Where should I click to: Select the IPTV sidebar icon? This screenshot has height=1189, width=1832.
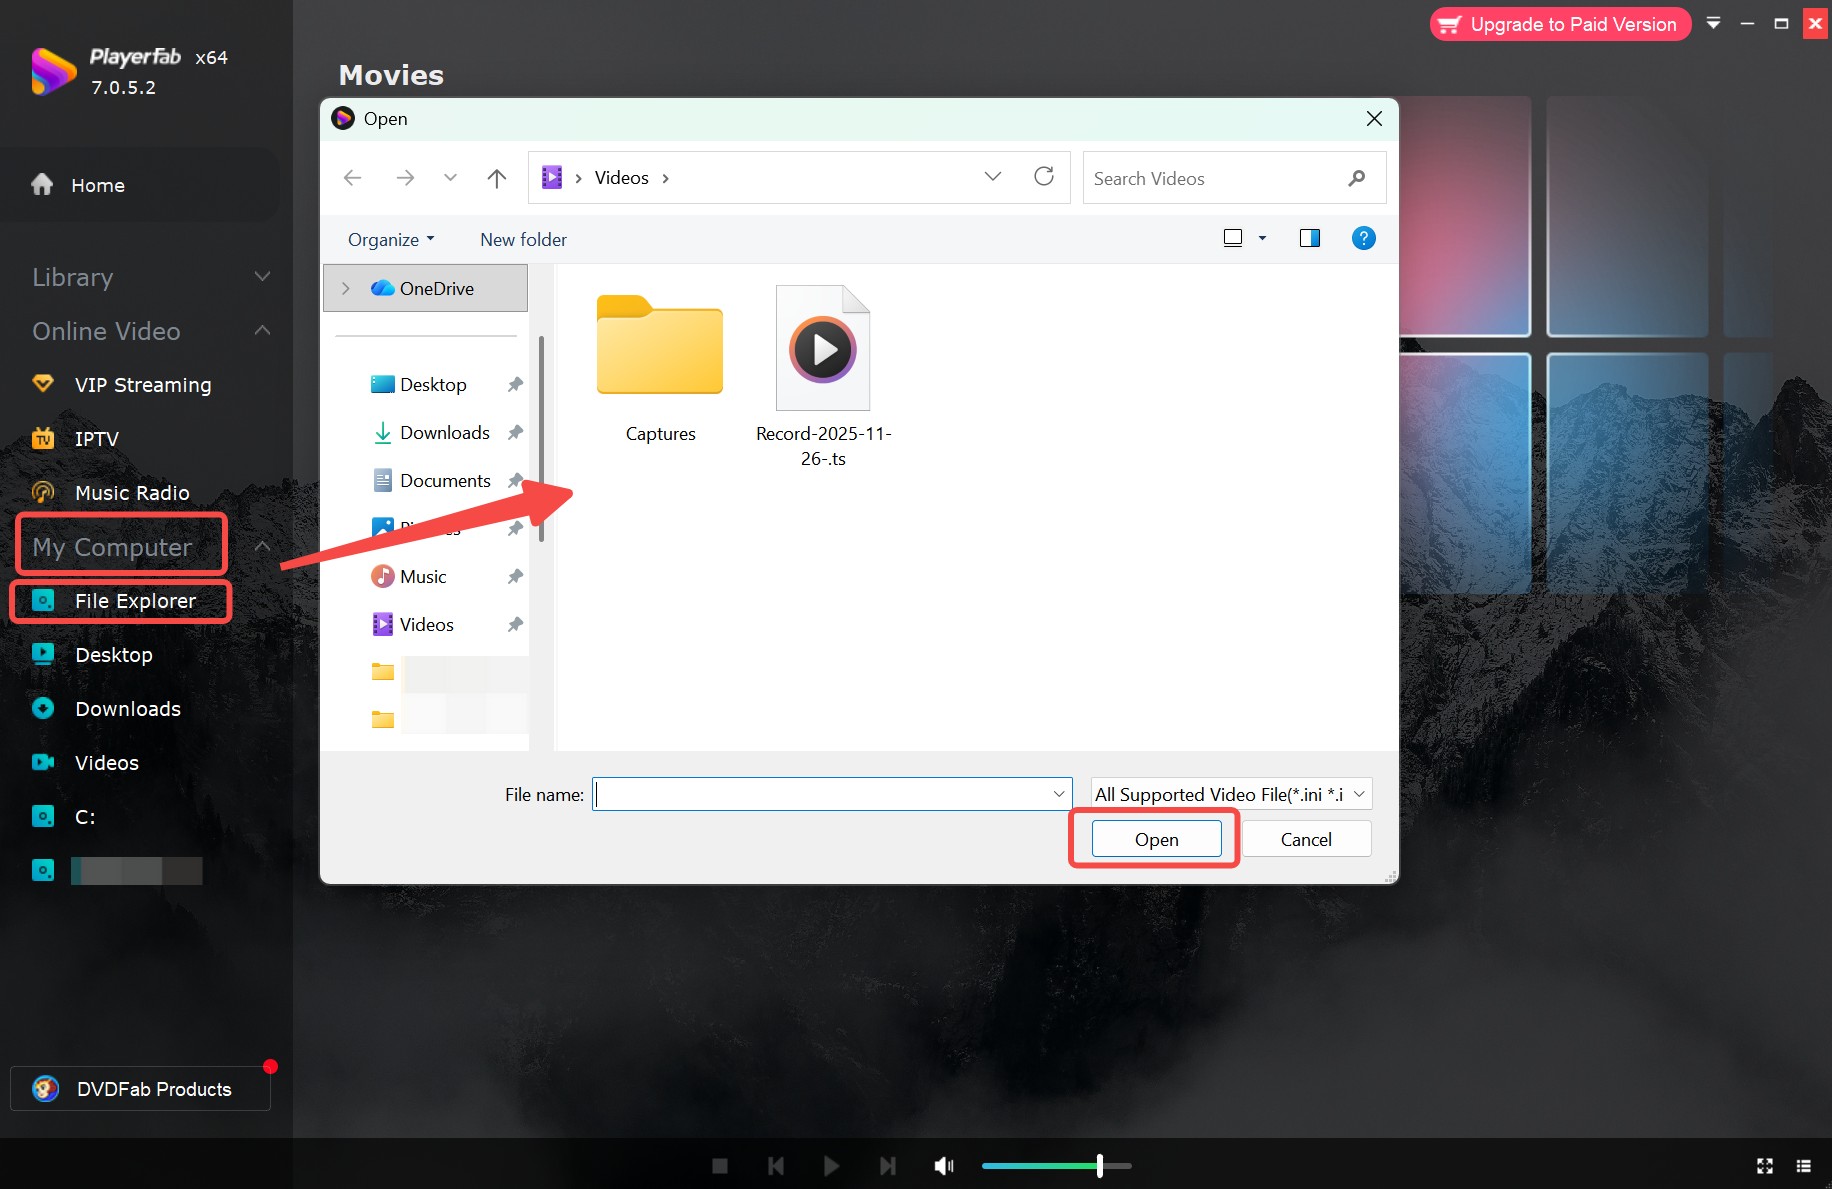tap(44, 438)
